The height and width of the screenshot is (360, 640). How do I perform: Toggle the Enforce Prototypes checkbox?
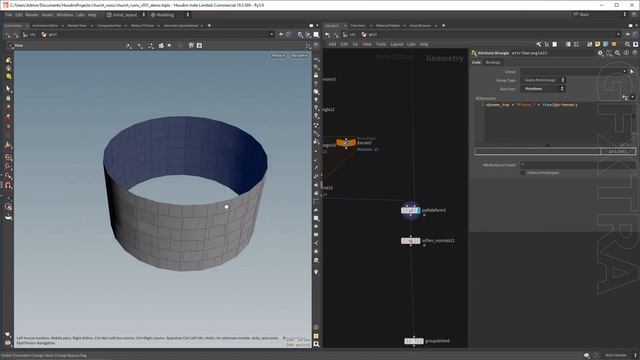point(522,173)
